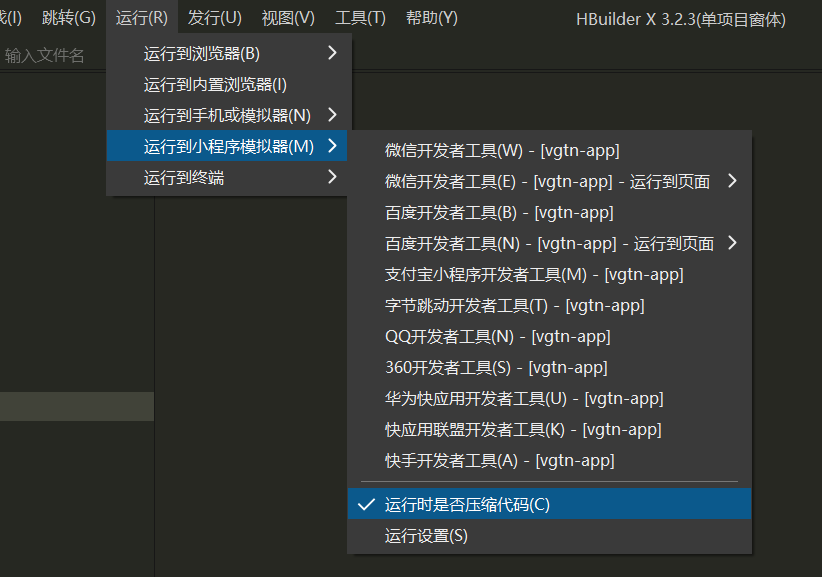Open the 帮助(Y) help menu
This screenshot has width=822, height=577.
click(x=432, y=17)
